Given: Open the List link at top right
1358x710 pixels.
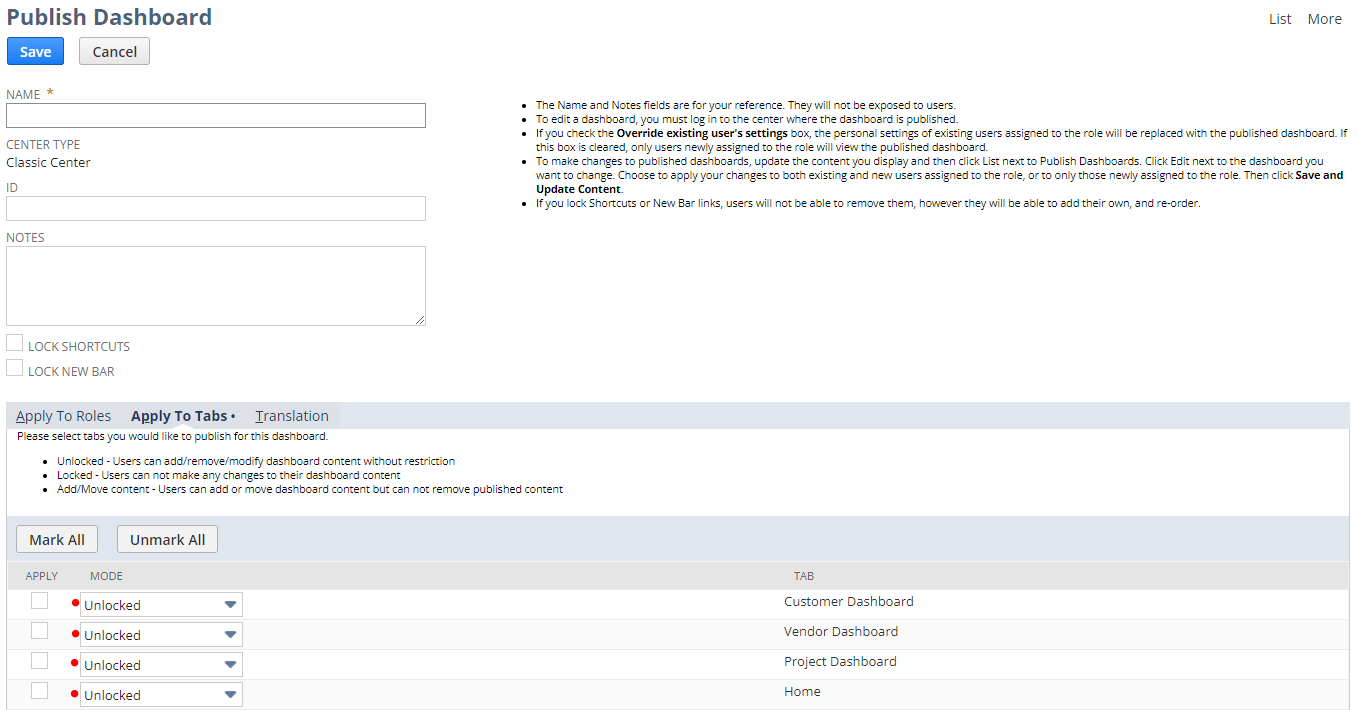Looking at the screenshot, I should pos(1279,18).
